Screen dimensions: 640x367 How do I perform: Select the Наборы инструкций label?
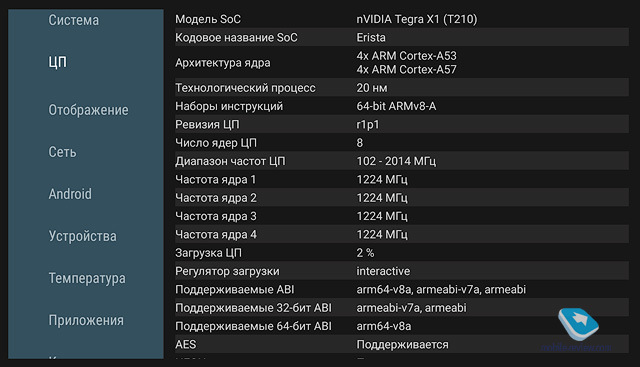pos(229,106)
